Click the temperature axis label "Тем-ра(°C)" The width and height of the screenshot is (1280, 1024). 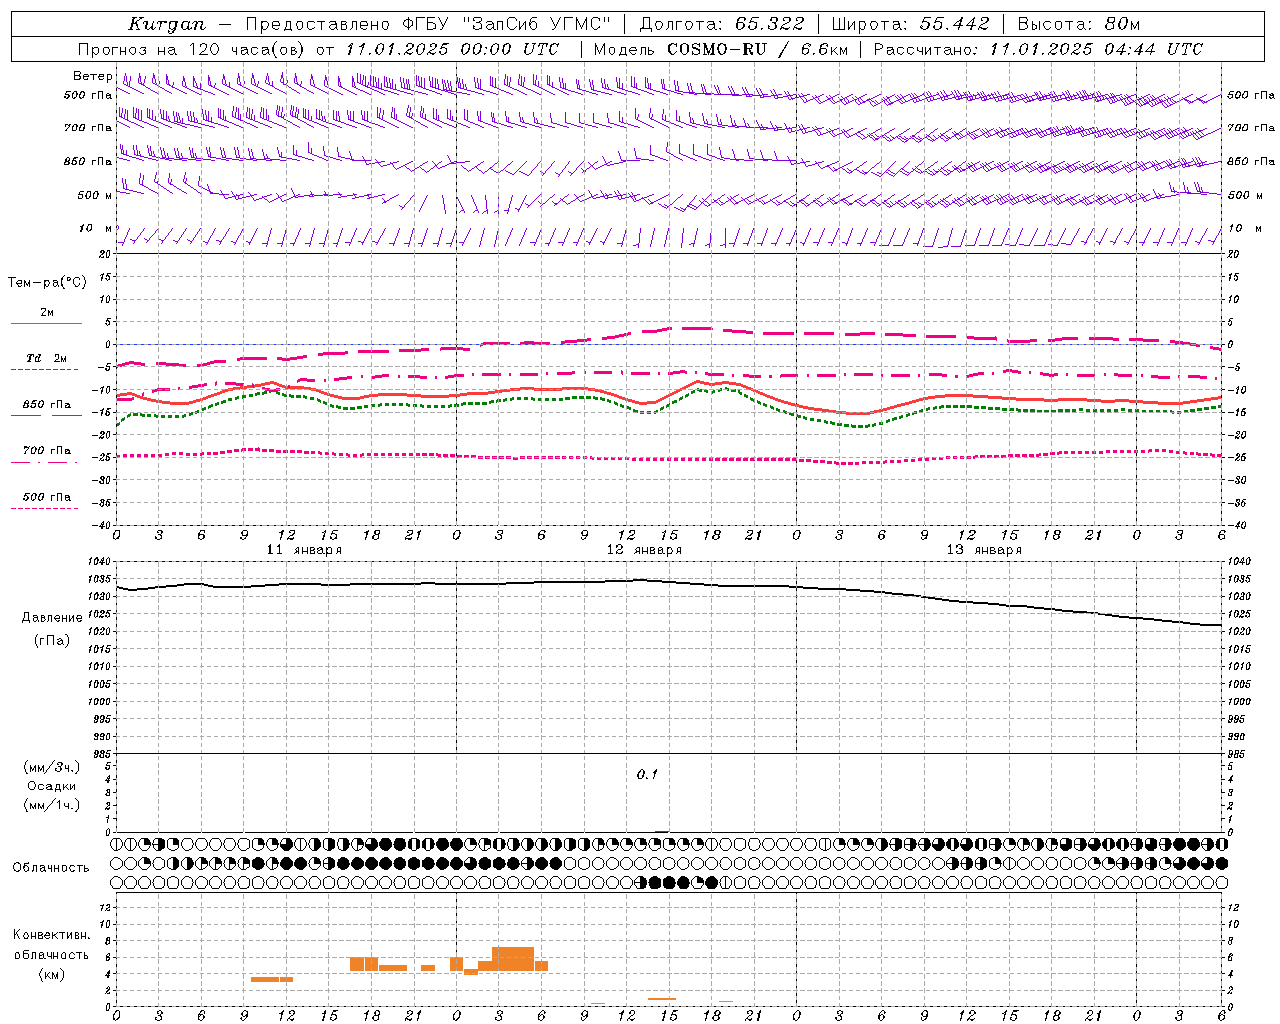(x=47, y=282)
